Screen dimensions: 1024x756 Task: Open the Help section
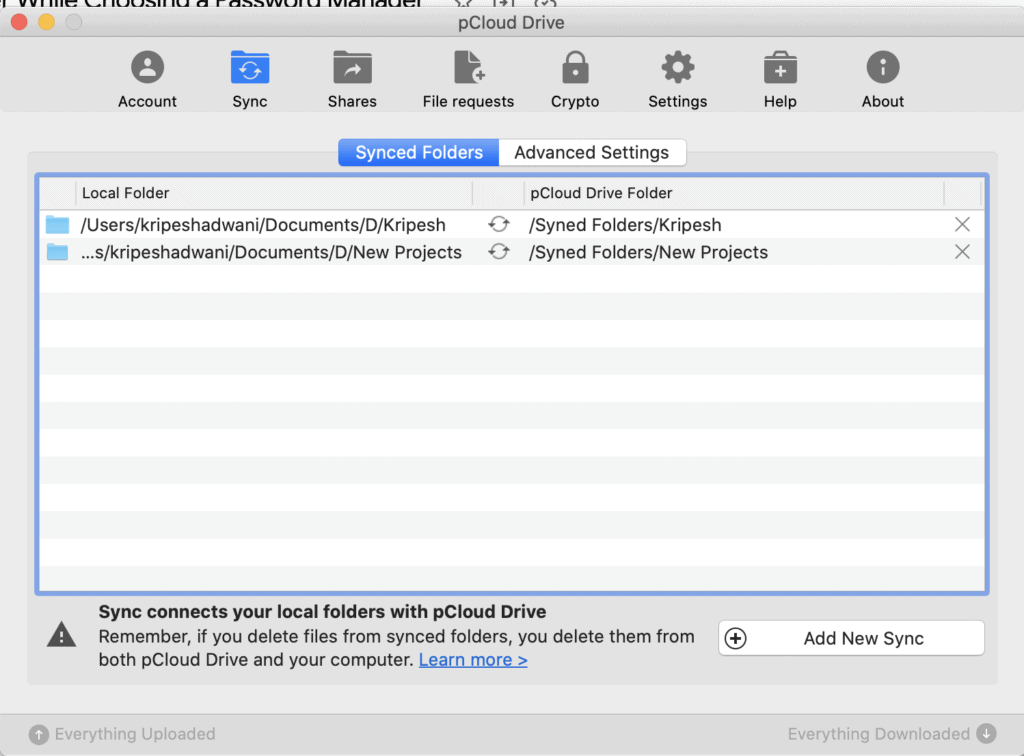780,79
